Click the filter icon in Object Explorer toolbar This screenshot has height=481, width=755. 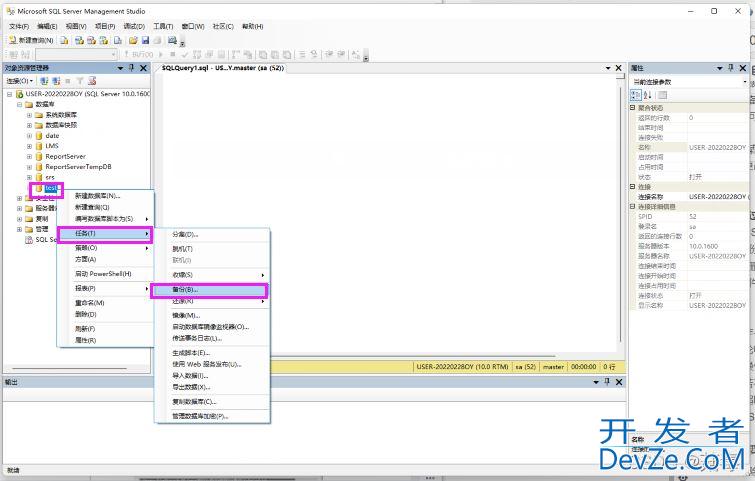[x=81, y=80]
